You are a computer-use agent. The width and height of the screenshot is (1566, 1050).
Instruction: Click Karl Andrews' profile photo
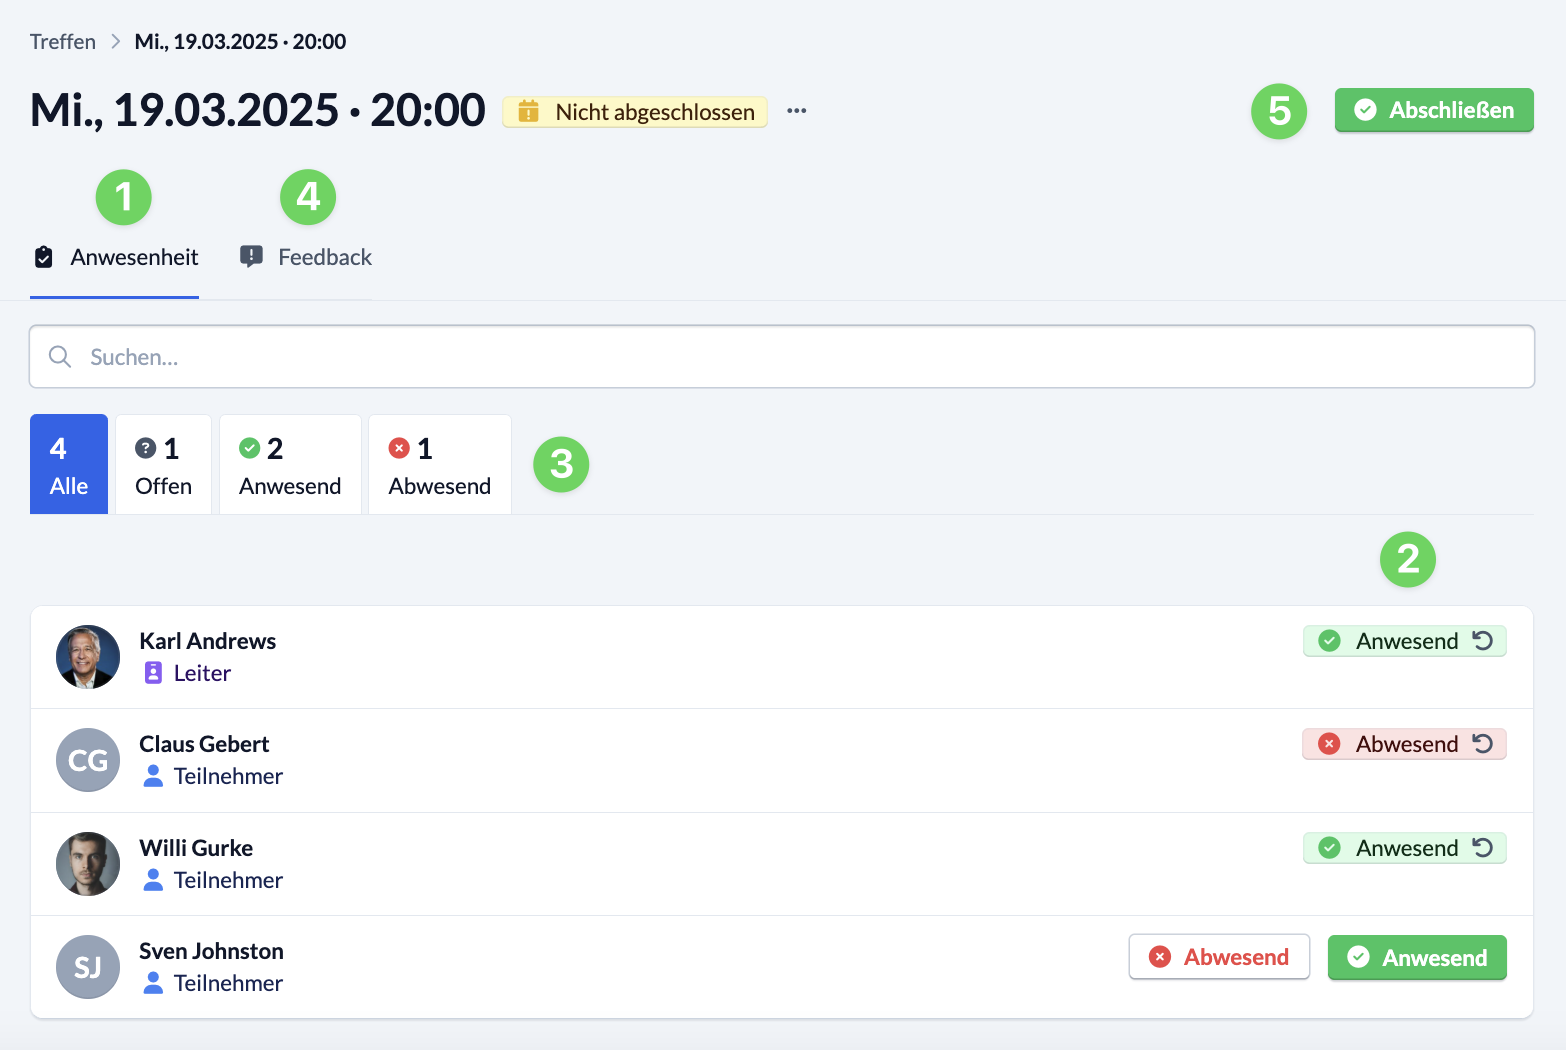88,657
